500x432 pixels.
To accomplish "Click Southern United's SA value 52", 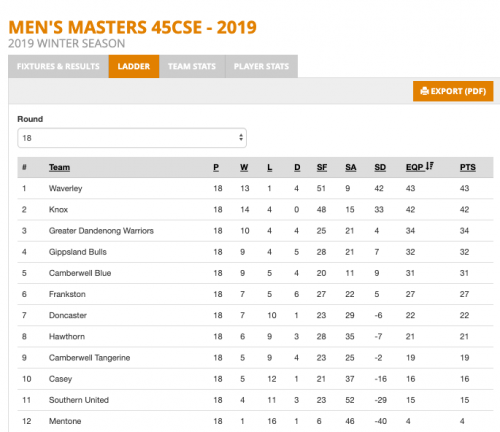I will (350, 400).
